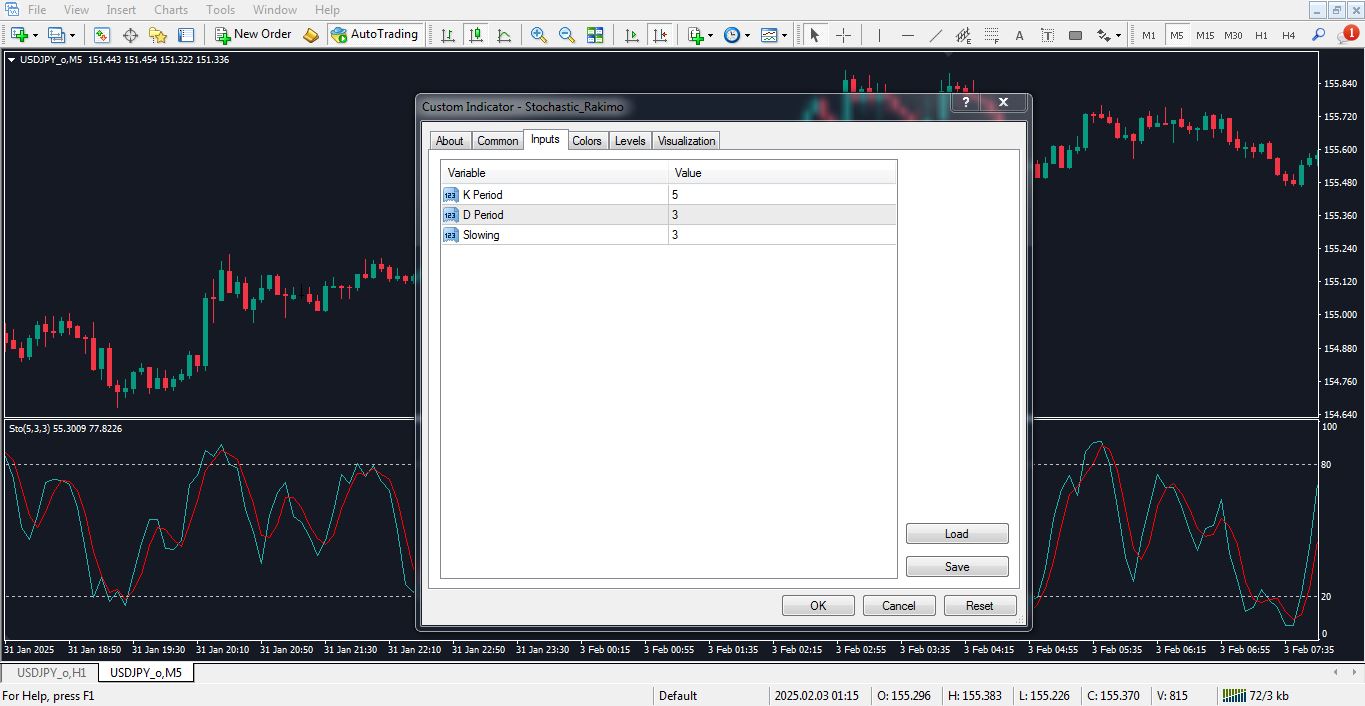Toggle chart shift icon
The height and width of the screenshot is (706, 1365).
(x=660, y=35)
